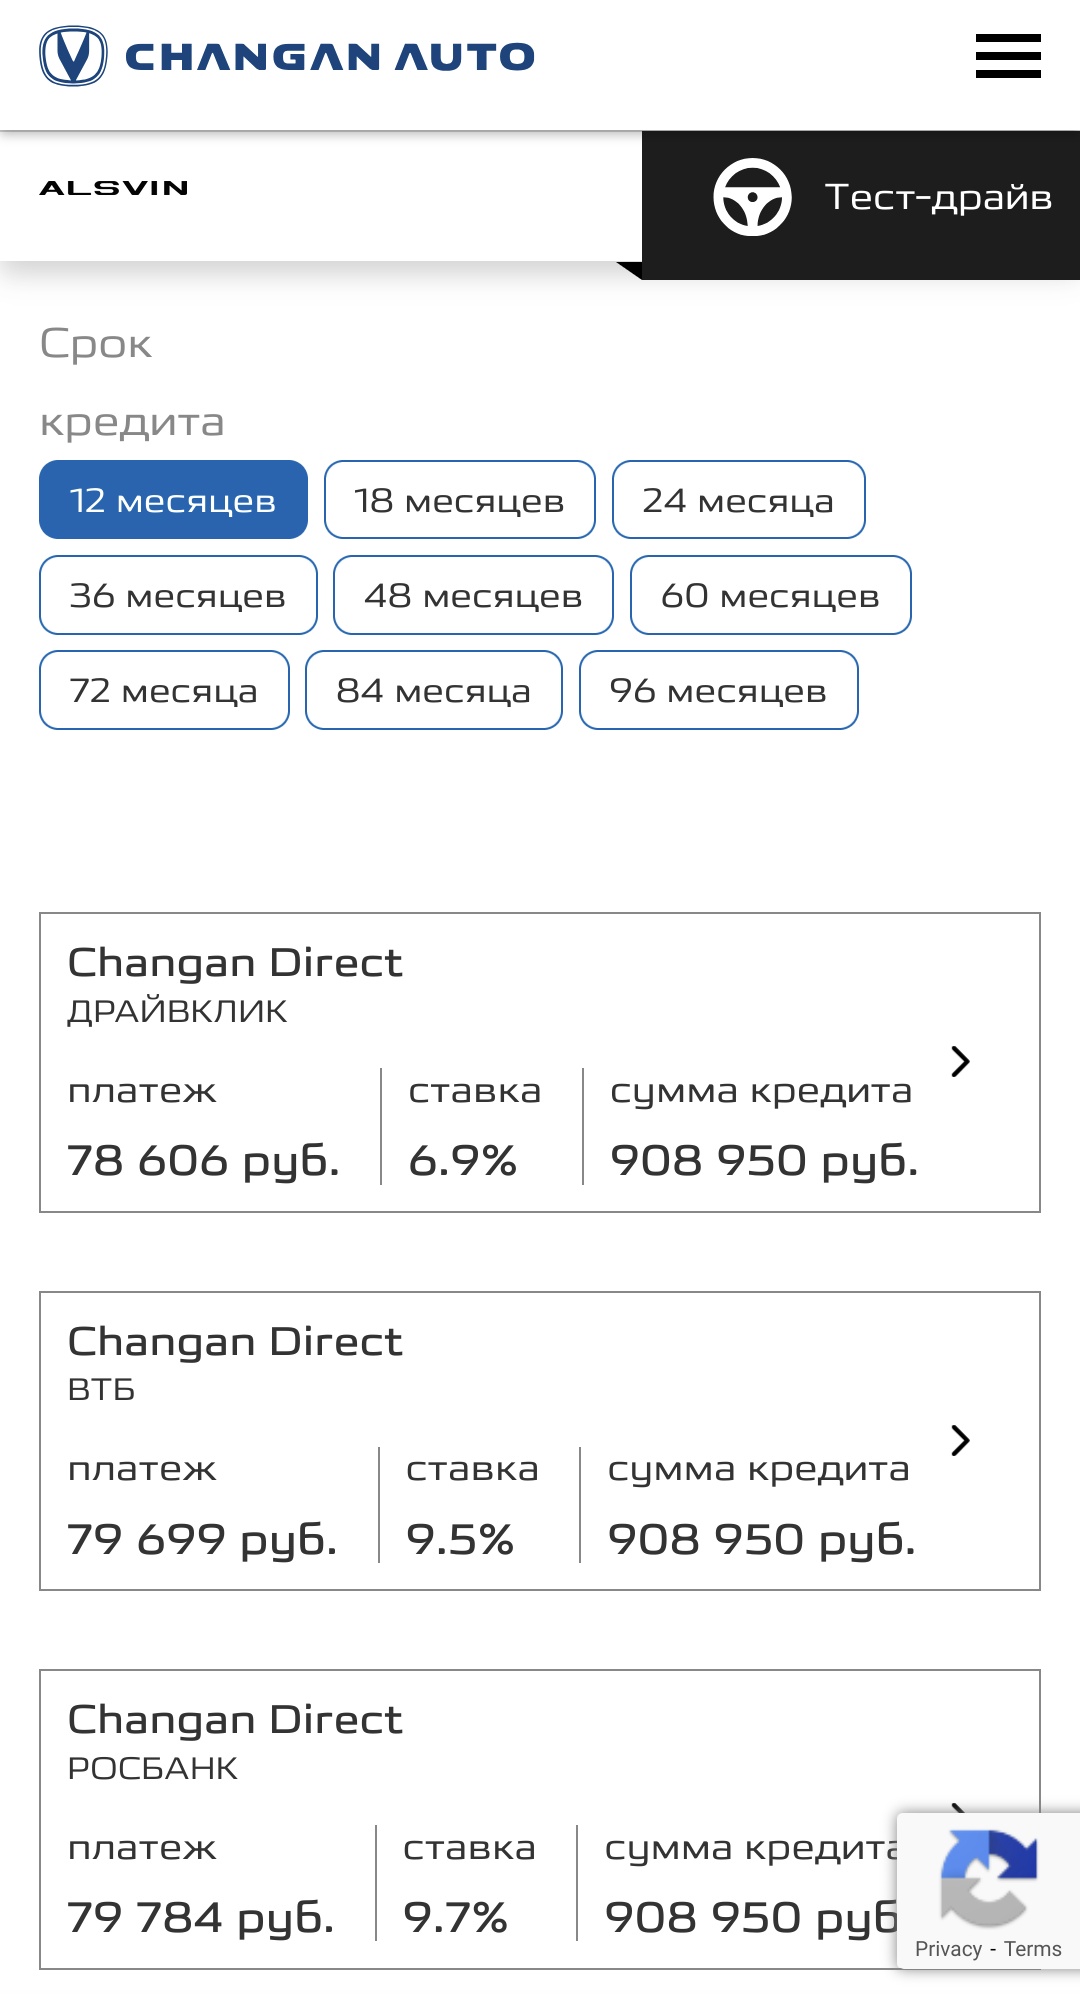Choose the 48 месяцев term option
1080x1994 pixels.
click(x=473, y=595)
